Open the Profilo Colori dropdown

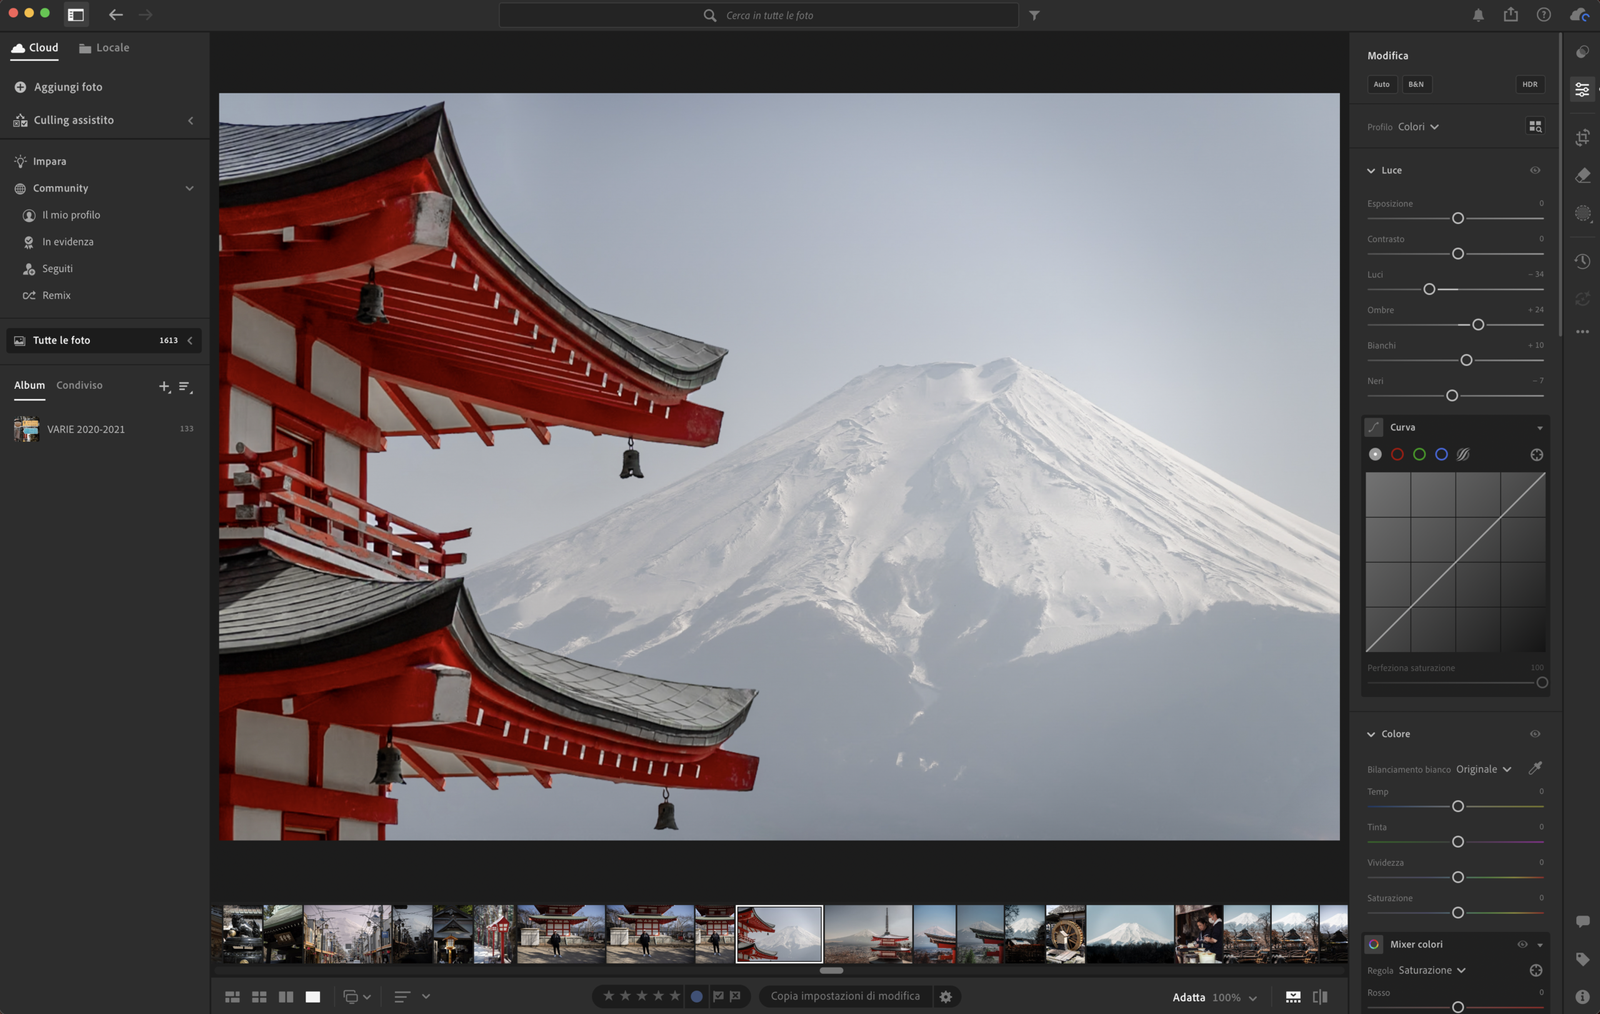point(1418,127)
